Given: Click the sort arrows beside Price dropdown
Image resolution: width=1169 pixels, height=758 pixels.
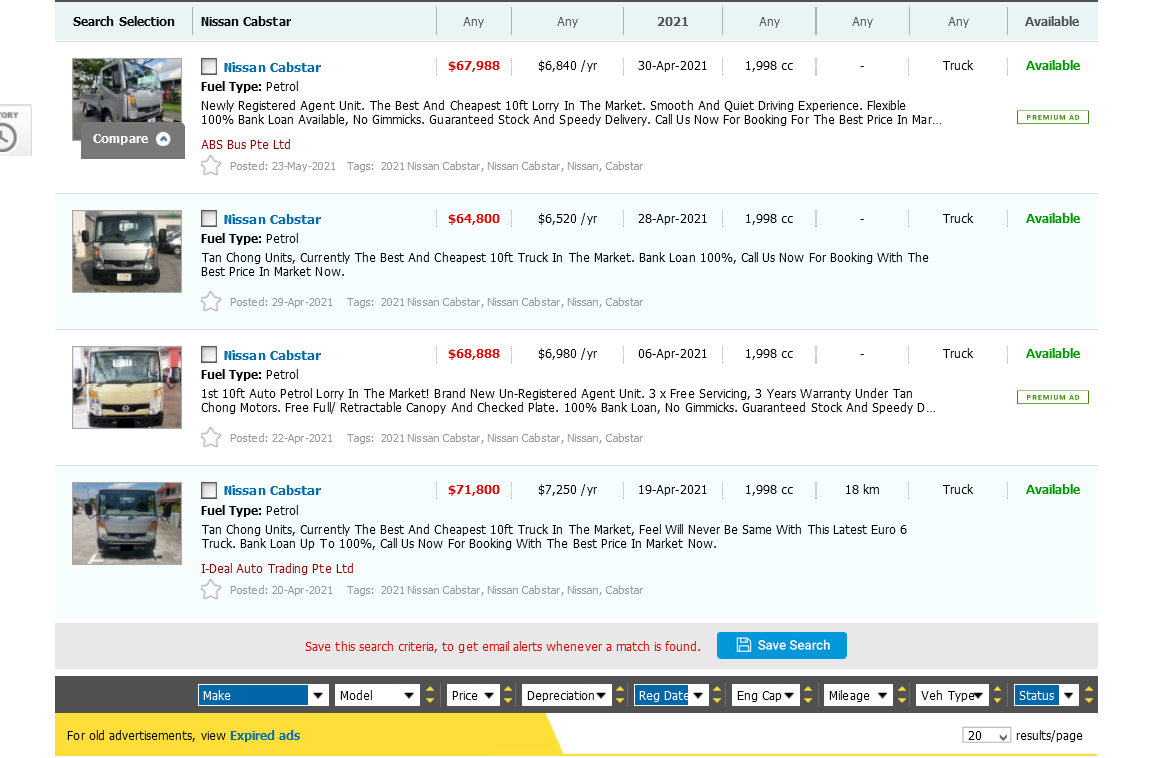Looking at the screenshot, I should [511, 696].
